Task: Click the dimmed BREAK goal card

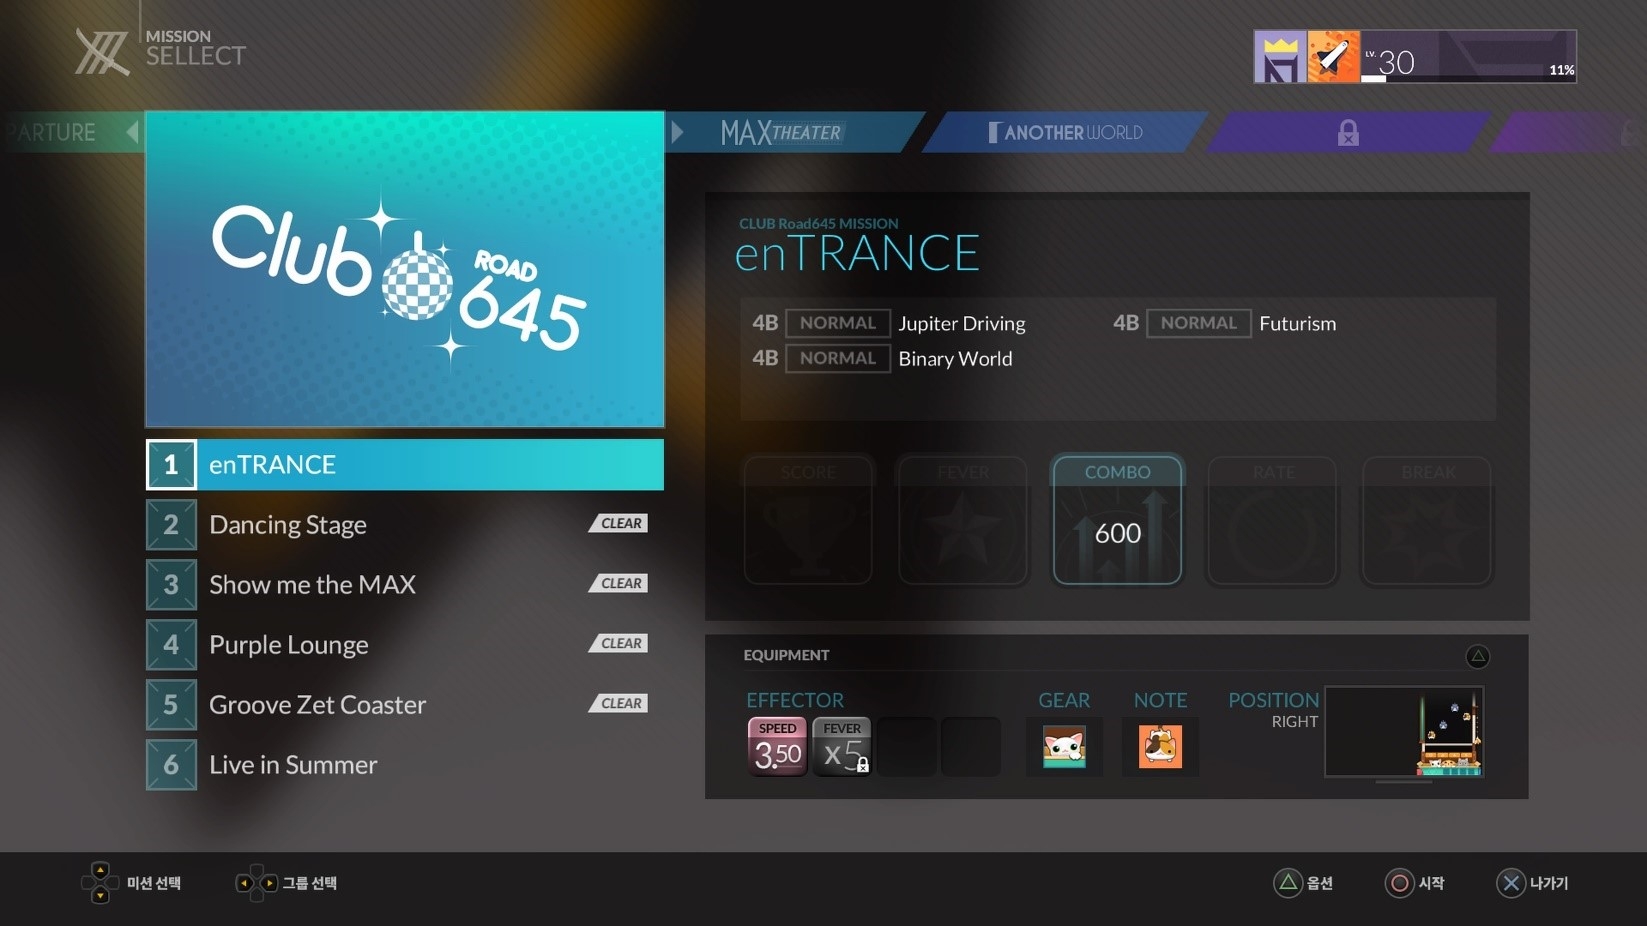Action: pyautogui.click(x=1427, y=520)
